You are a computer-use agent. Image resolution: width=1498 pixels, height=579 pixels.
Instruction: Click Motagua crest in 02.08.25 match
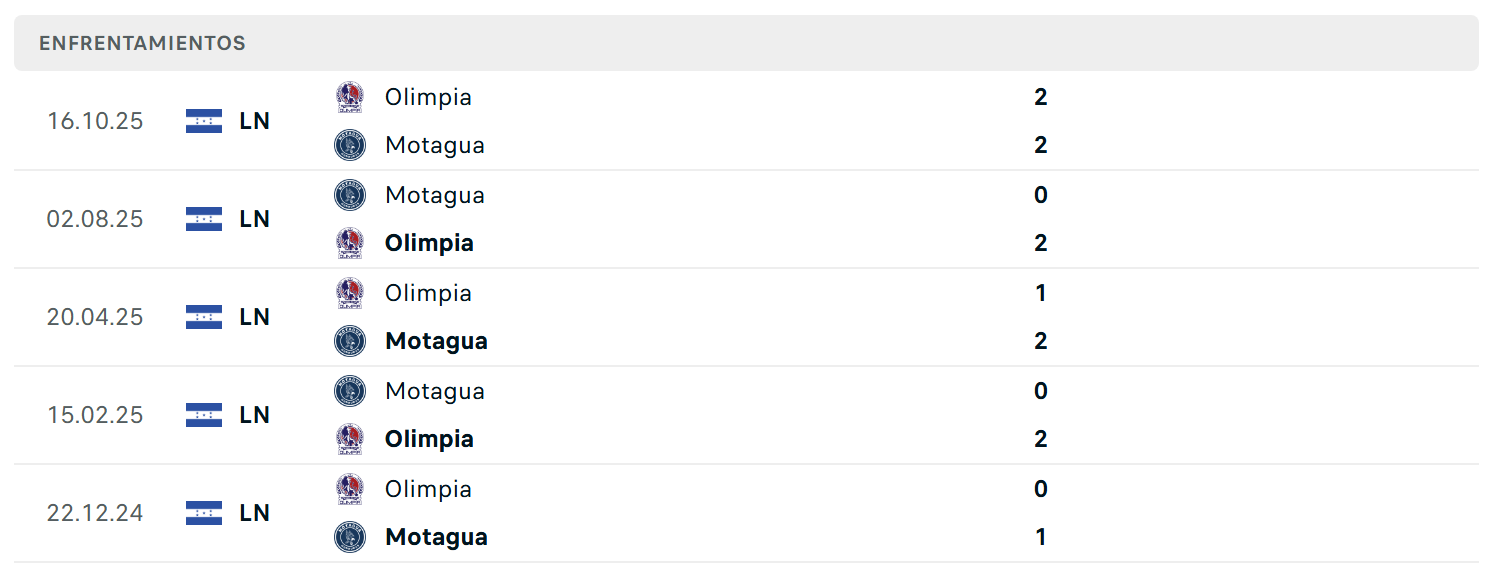pyautogui.click(x=350, y=195)
